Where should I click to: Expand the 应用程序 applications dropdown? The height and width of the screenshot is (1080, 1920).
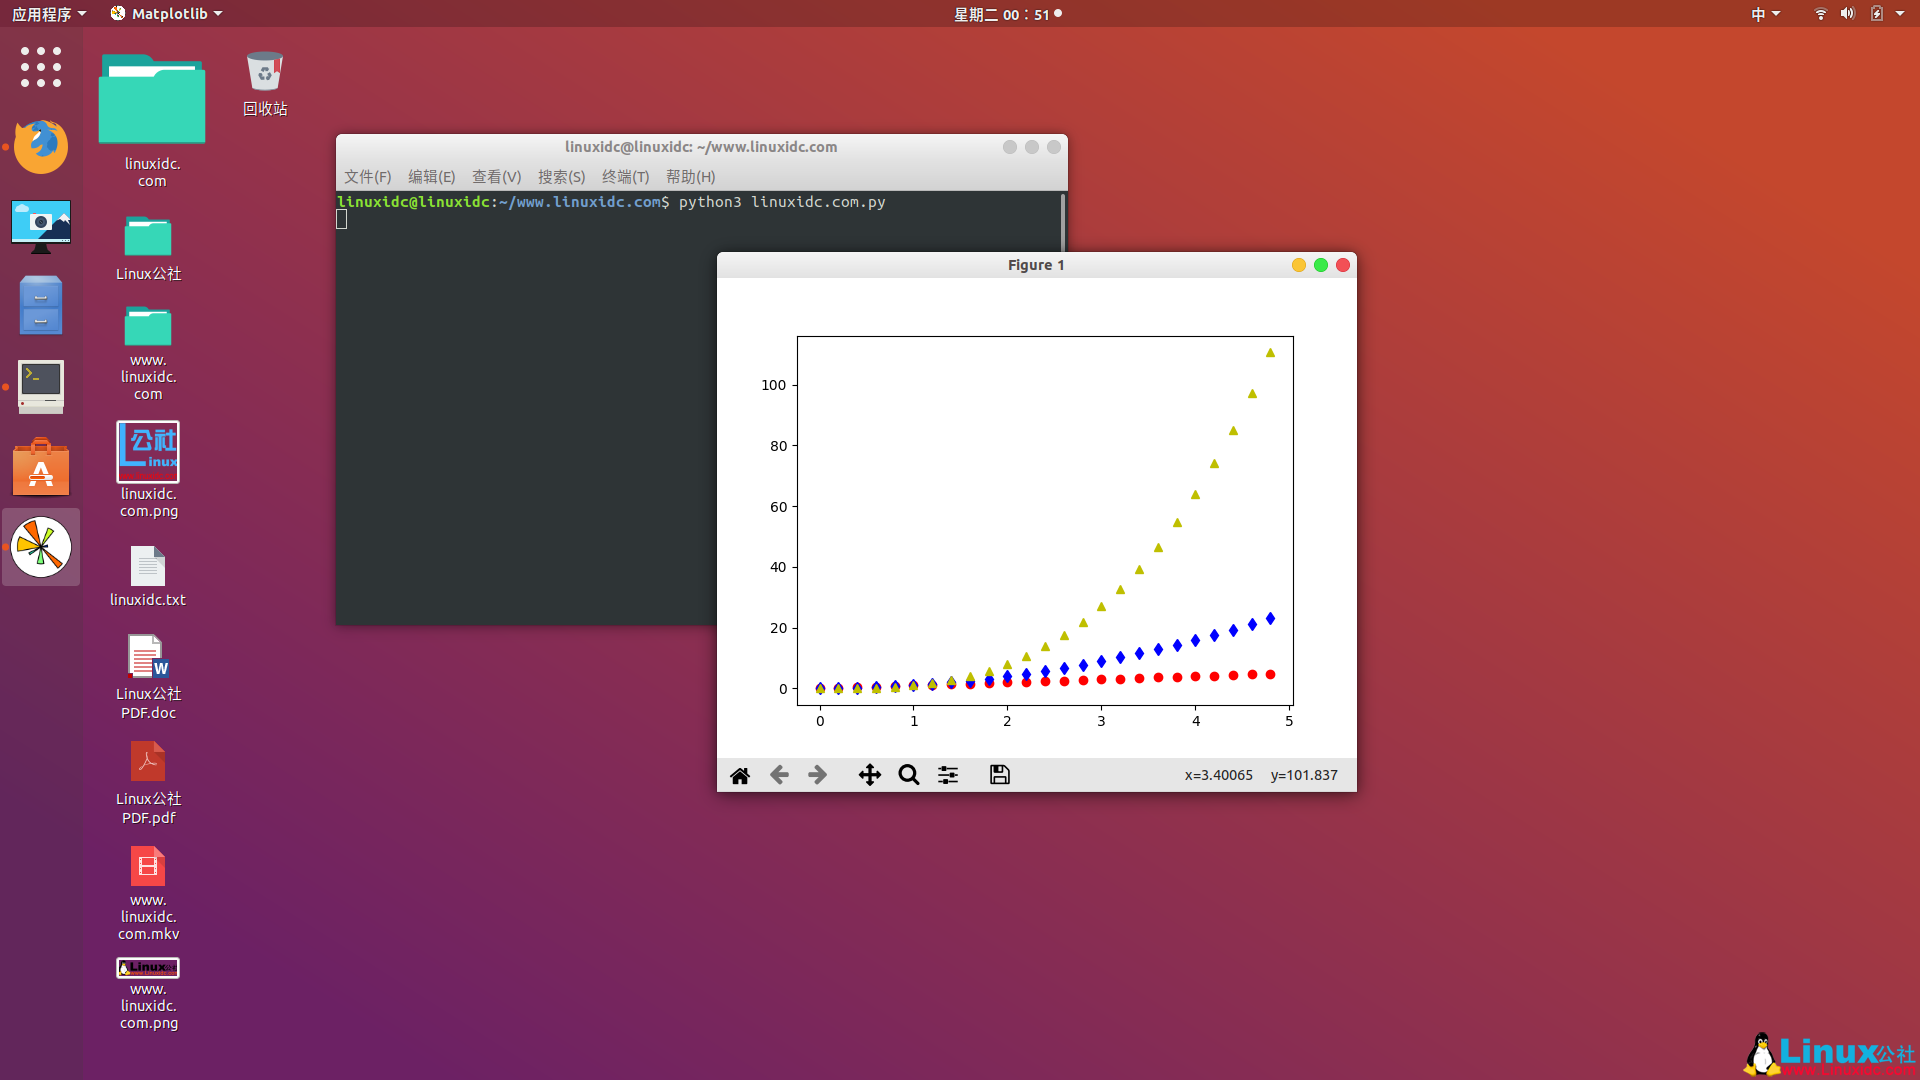click(48, 14)
